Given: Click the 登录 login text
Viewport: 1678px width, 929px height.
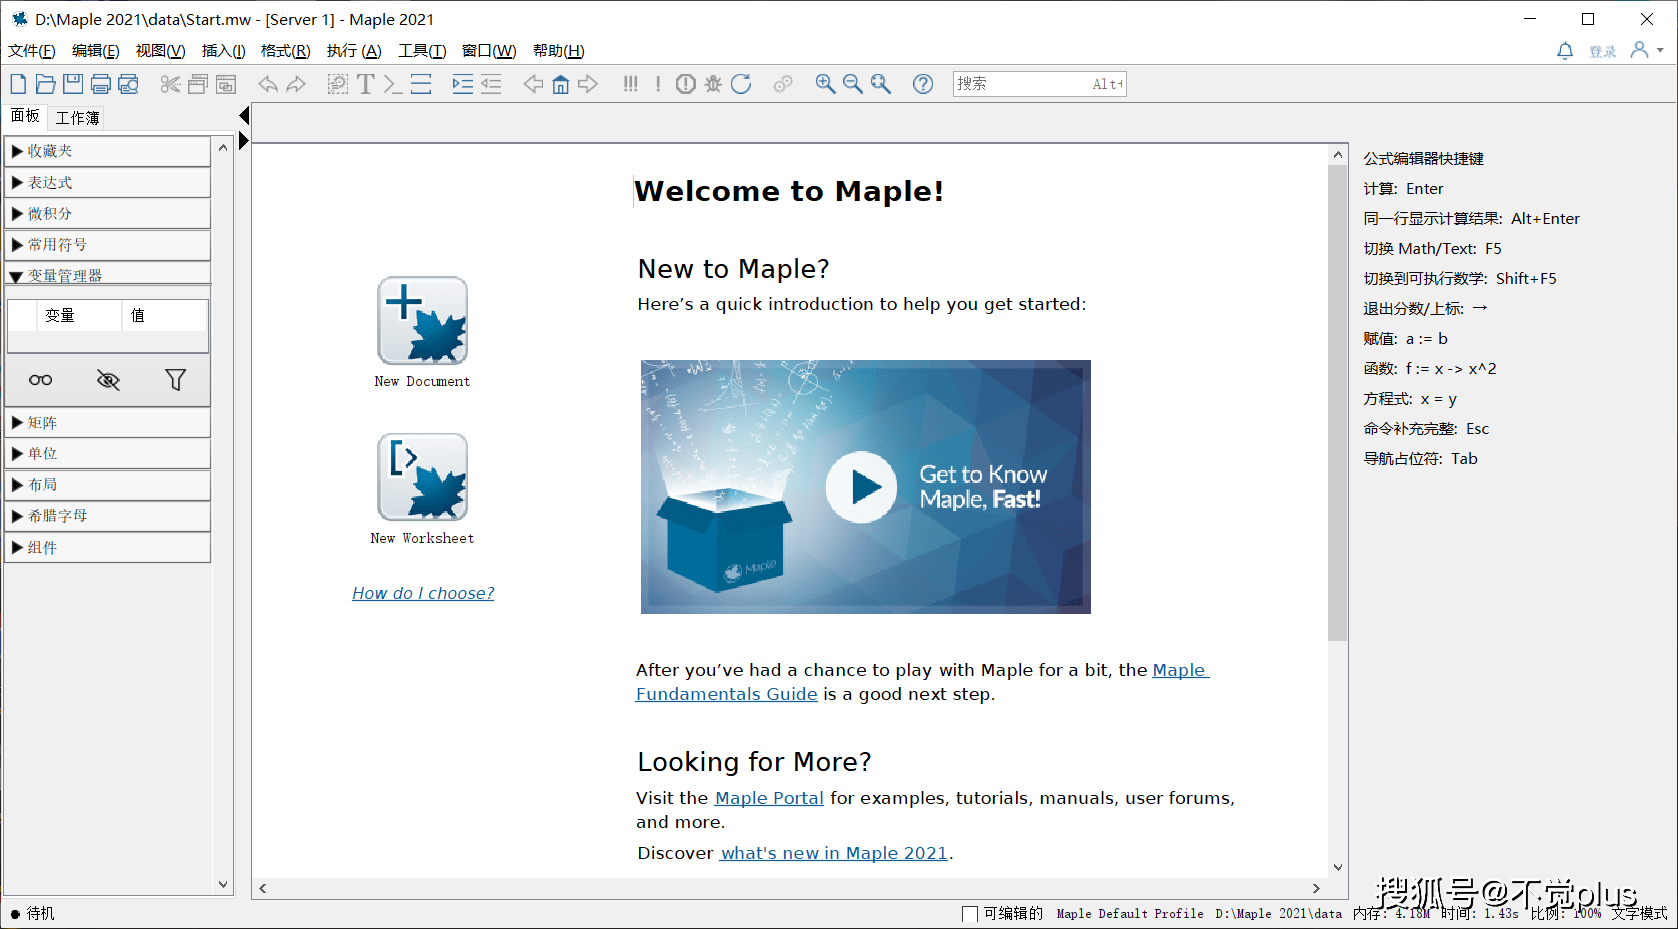Looking at the screenshot, I should click(x=1603, y=51).
